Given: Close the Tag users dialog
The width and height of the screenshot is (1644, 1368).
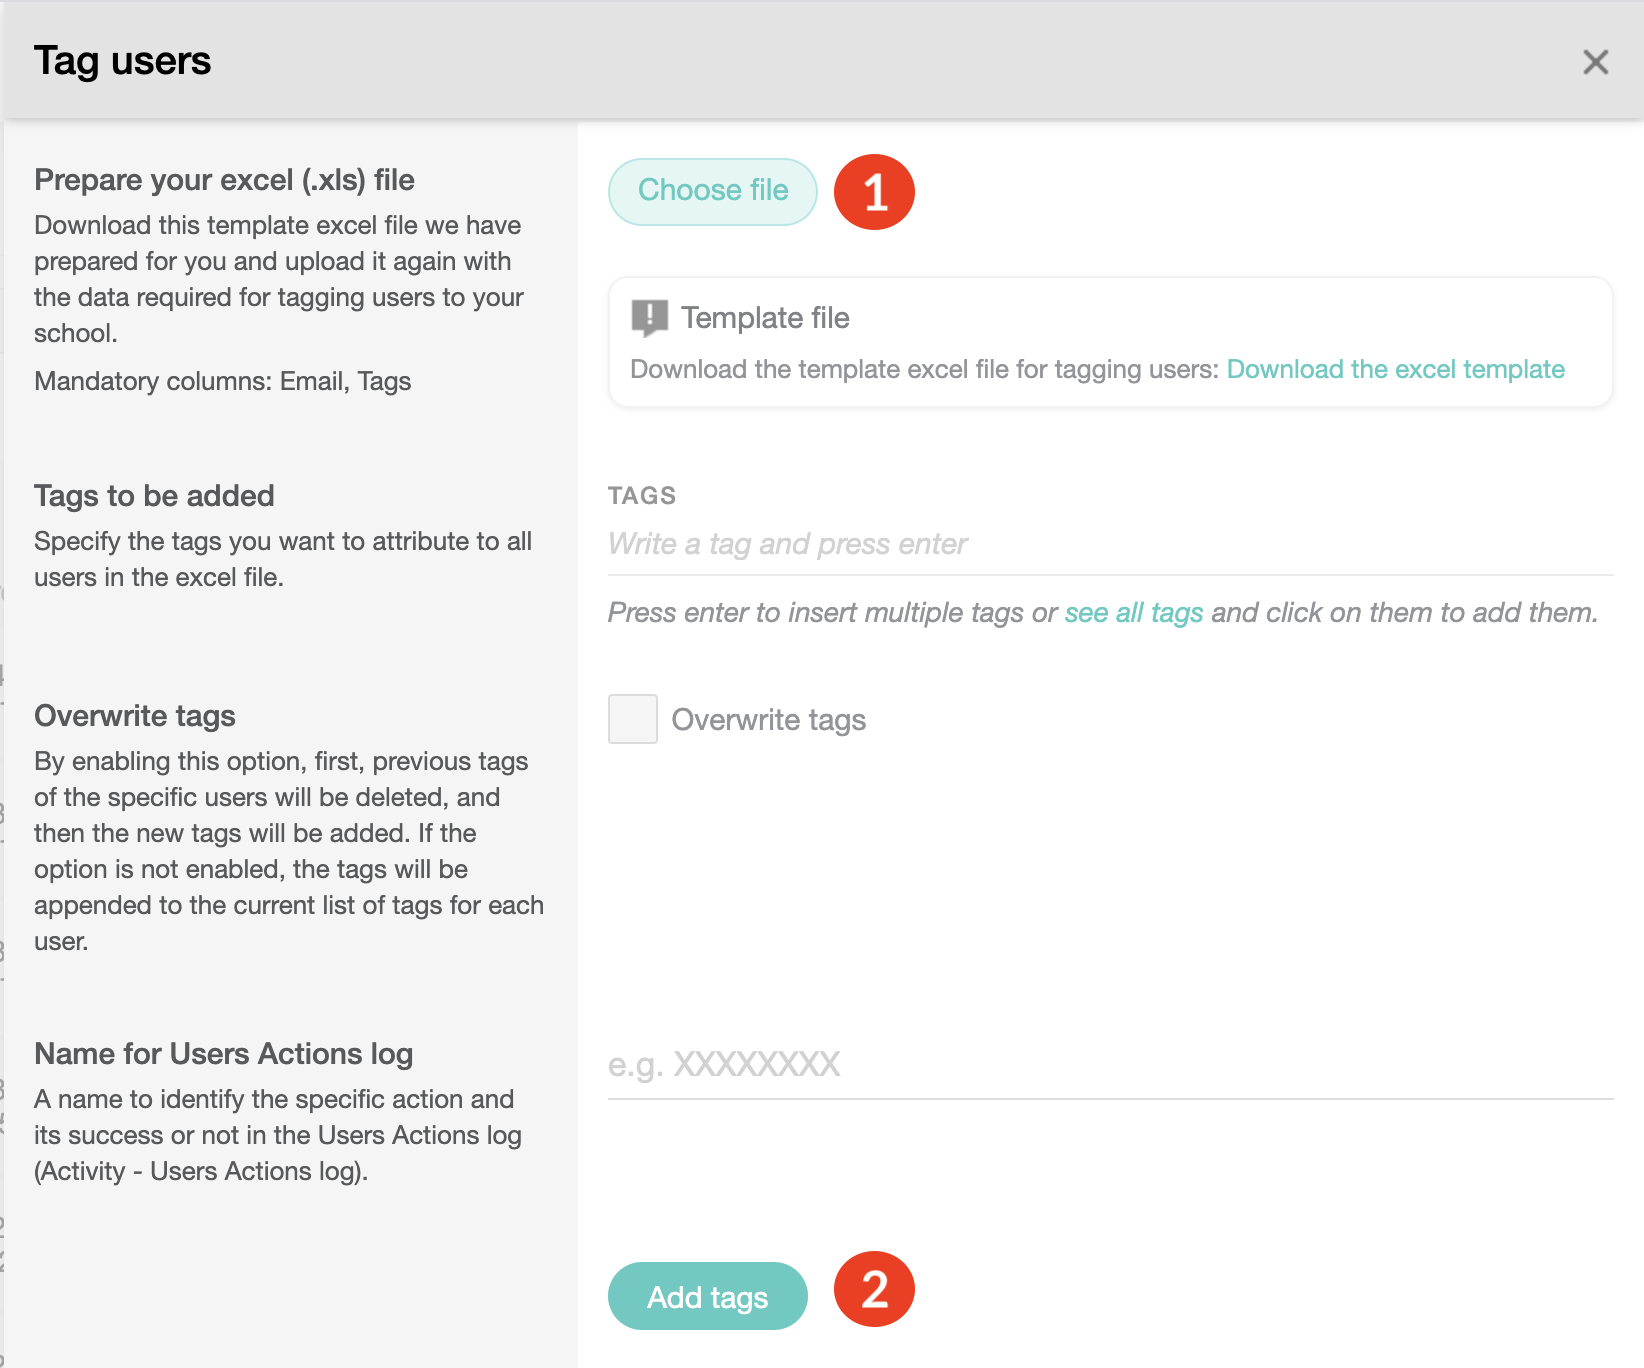Looking at the screenshot, I should pos(1595,62).
